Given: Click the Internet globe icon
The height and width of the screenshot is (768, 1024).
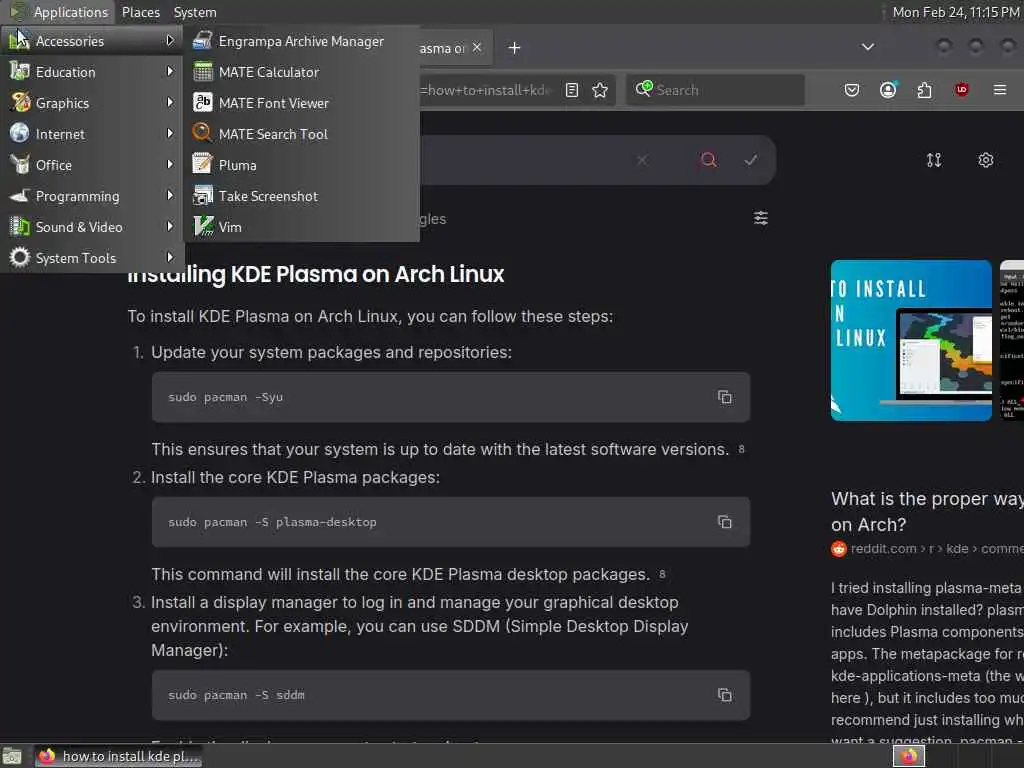Looking at the screenshot, I should 20,133.
